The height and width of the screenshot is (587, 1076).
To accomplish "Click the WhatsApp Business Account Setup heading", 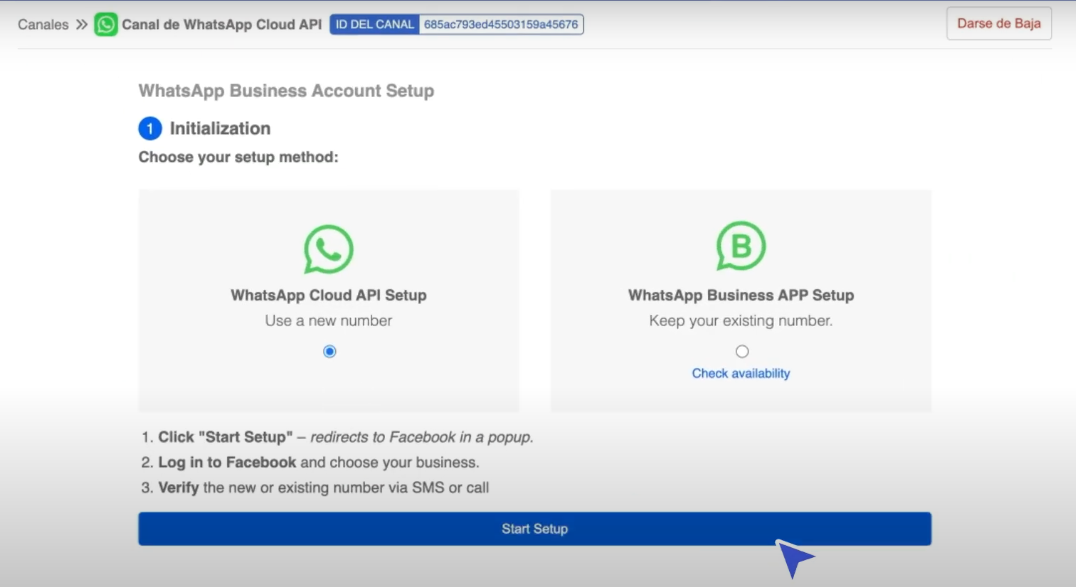I will [286, 91].
